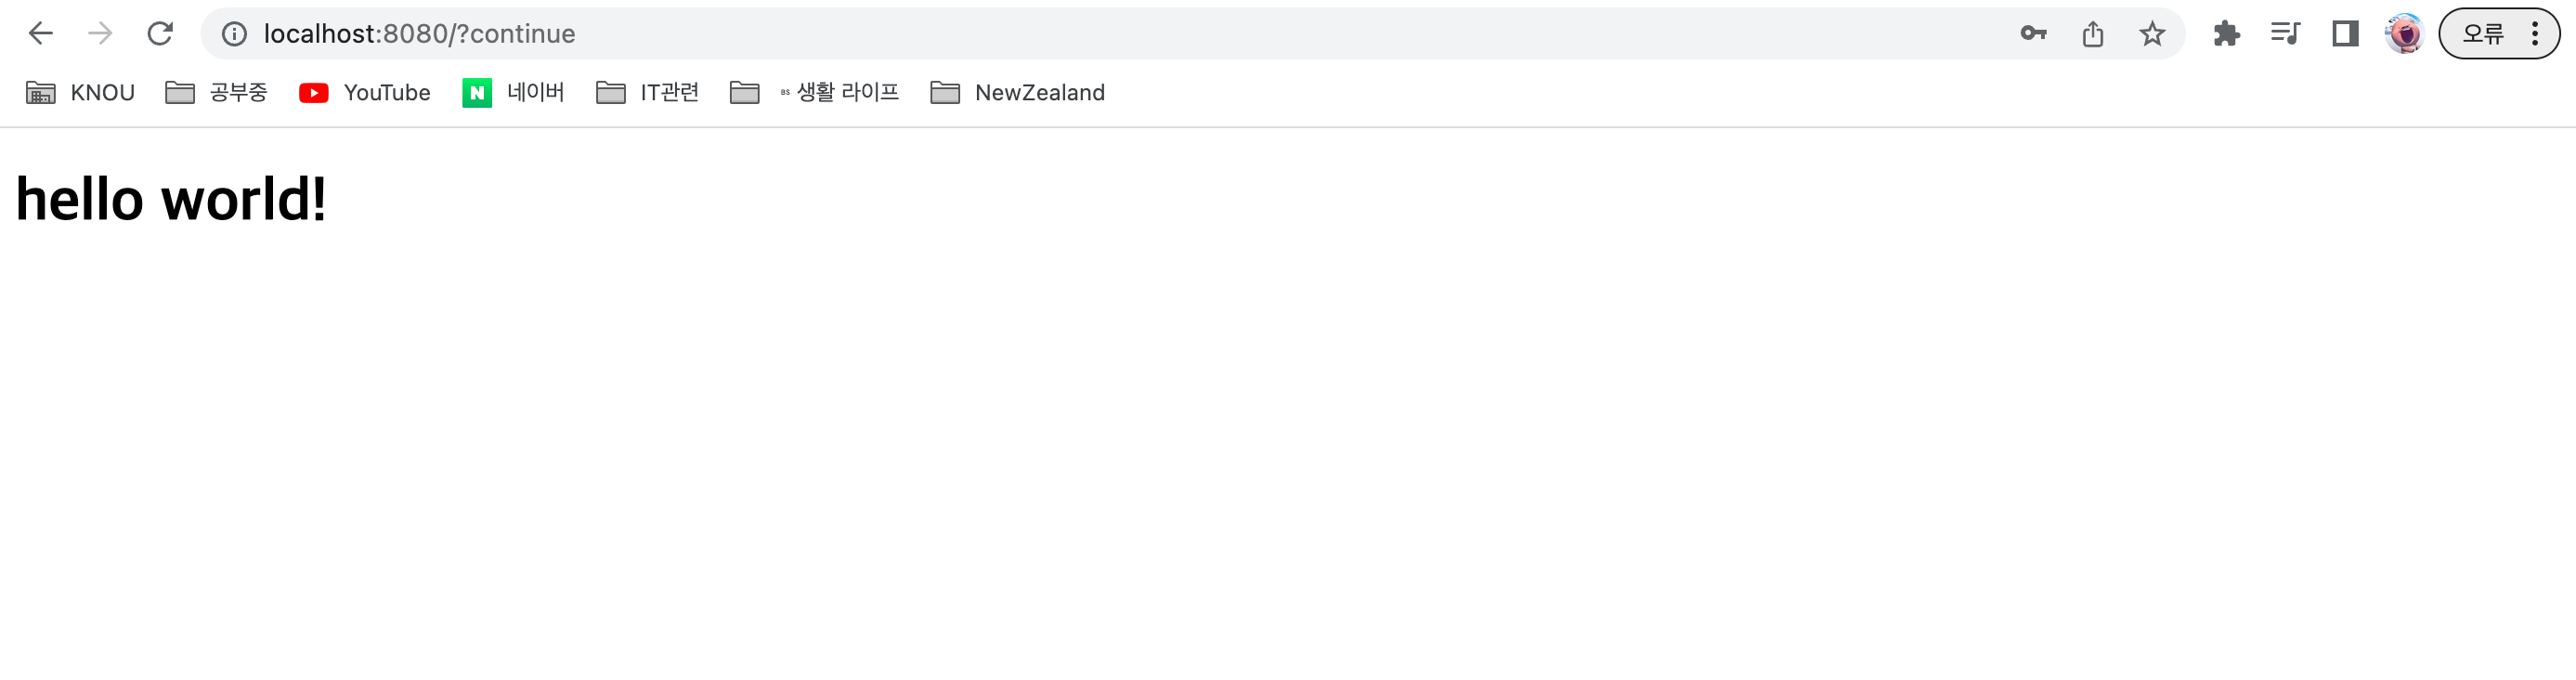The height and width of the screenshot is (680, 2576).
Task: Open the 공부중 bookmark folder
Action: pyautogui.click(x=217, y=93)
